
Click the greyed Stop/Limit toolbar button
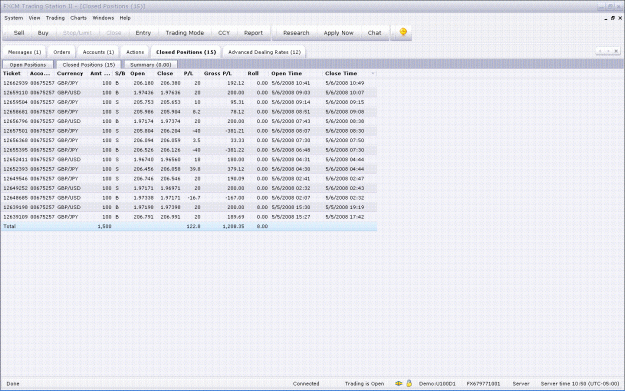77,33
